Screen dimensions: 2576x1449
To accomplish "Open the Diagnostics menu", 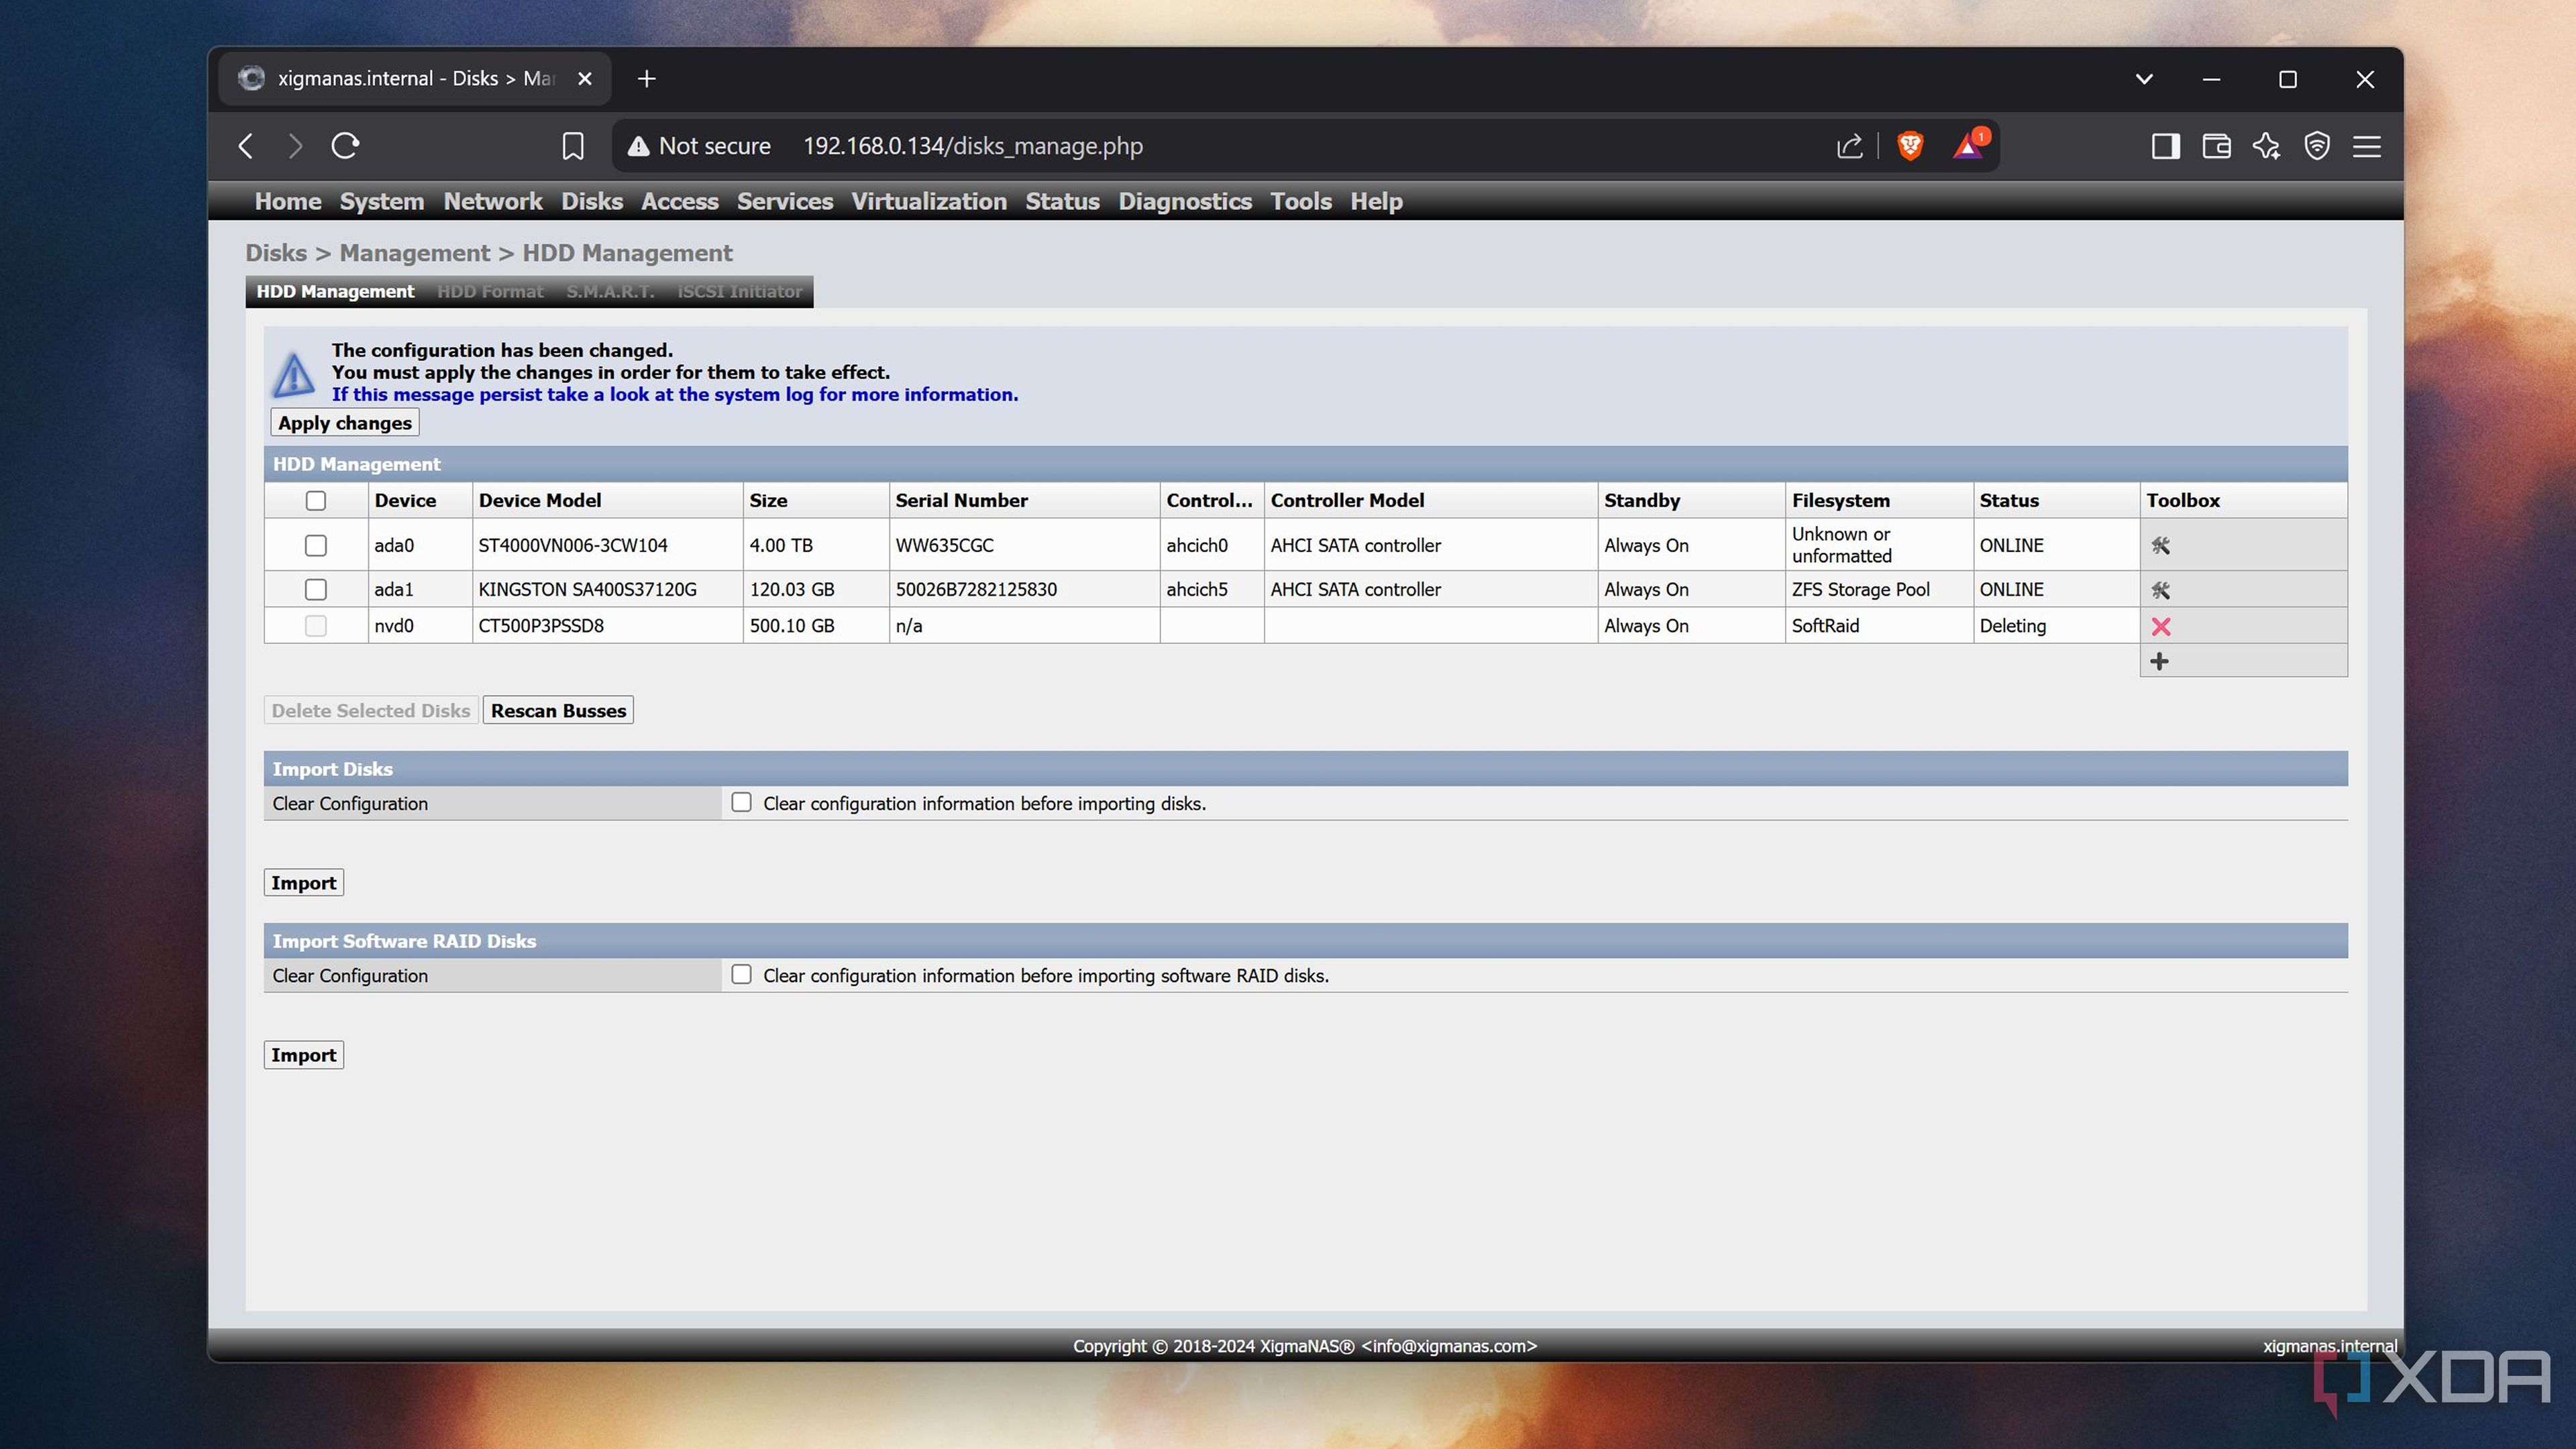I will (x=1185, y=201).
